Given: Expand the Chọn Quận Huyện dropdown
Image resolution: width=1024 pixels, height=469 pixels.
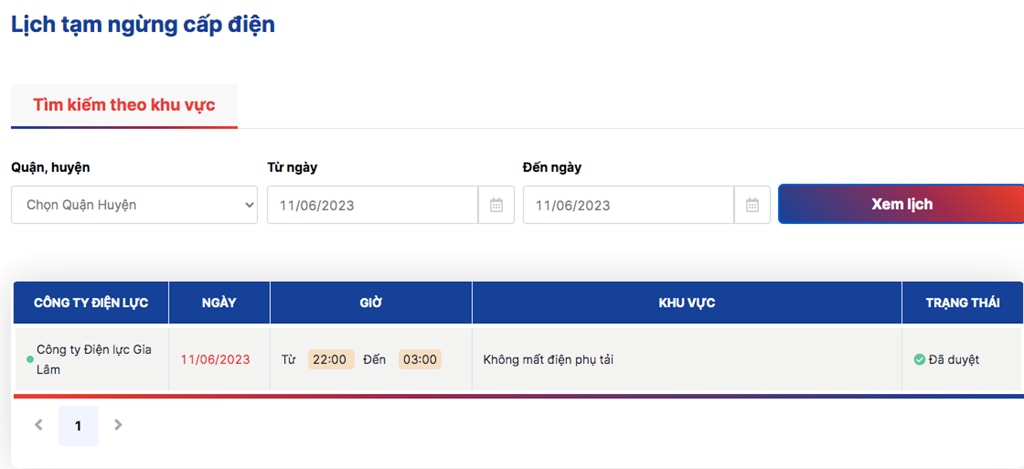Looking at the screenshot, I should 135,205.
